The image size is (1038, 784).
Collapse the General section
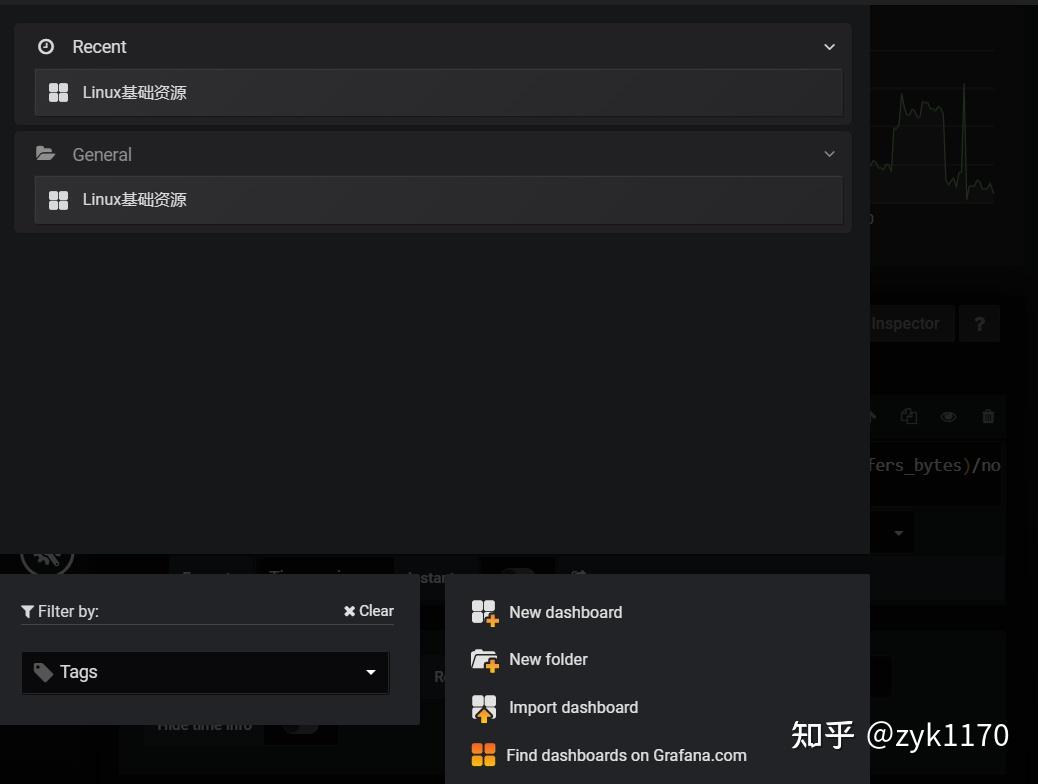tap(829, 154)
